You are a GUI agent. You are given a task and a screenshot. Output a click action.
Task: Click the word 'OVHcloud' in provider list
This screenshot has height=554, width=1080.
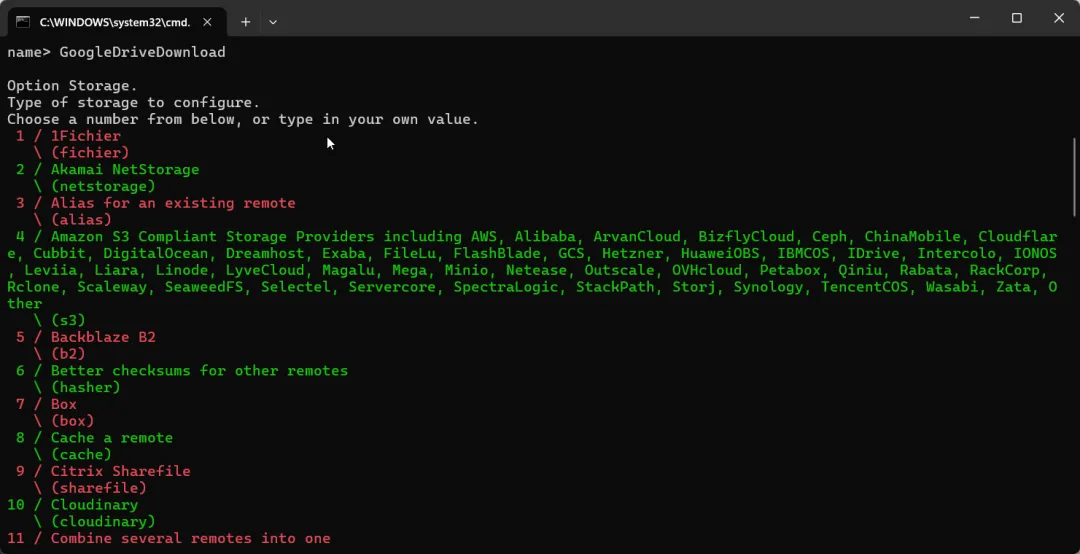[x=707, y=270]
